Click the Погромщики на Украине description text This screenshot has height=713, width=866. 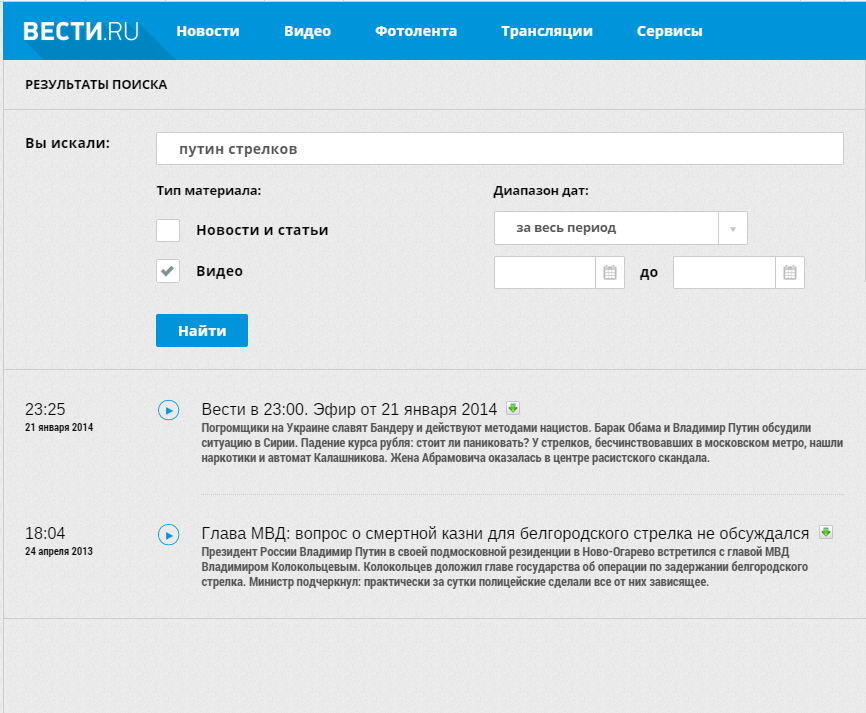coord(522,443)
